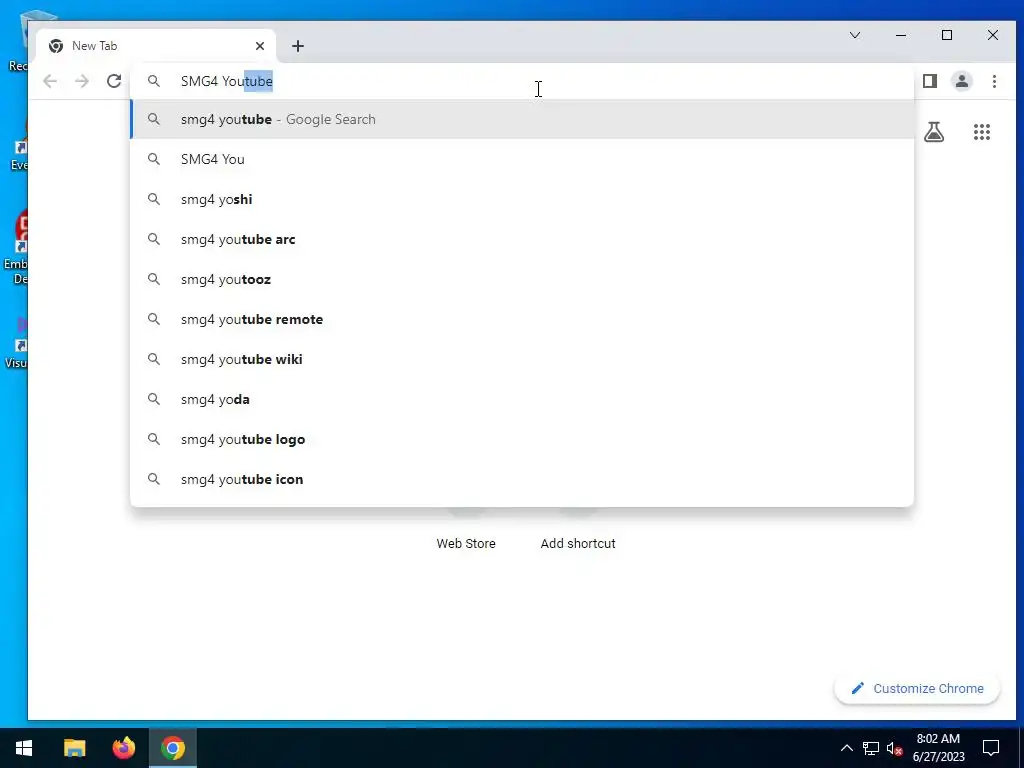Open the taskbar clock showing 8:02 AM
The image size is (1024, 768).
(x=938, y=748)
